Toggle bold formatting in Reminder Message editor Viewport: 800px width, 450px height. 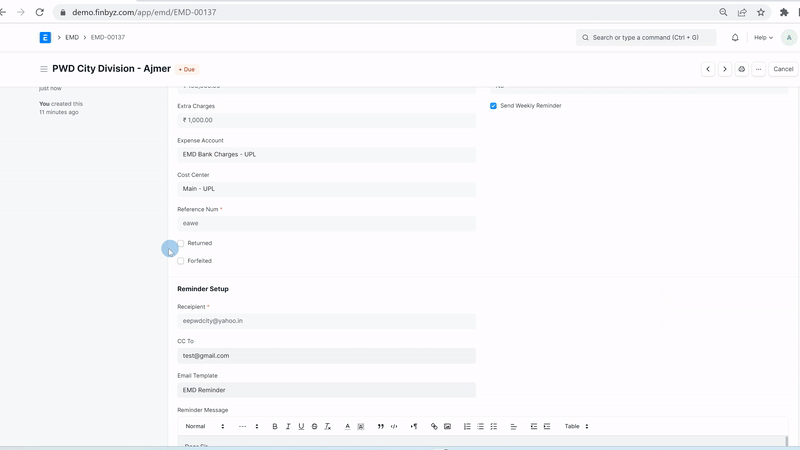[x=275, y=426]
